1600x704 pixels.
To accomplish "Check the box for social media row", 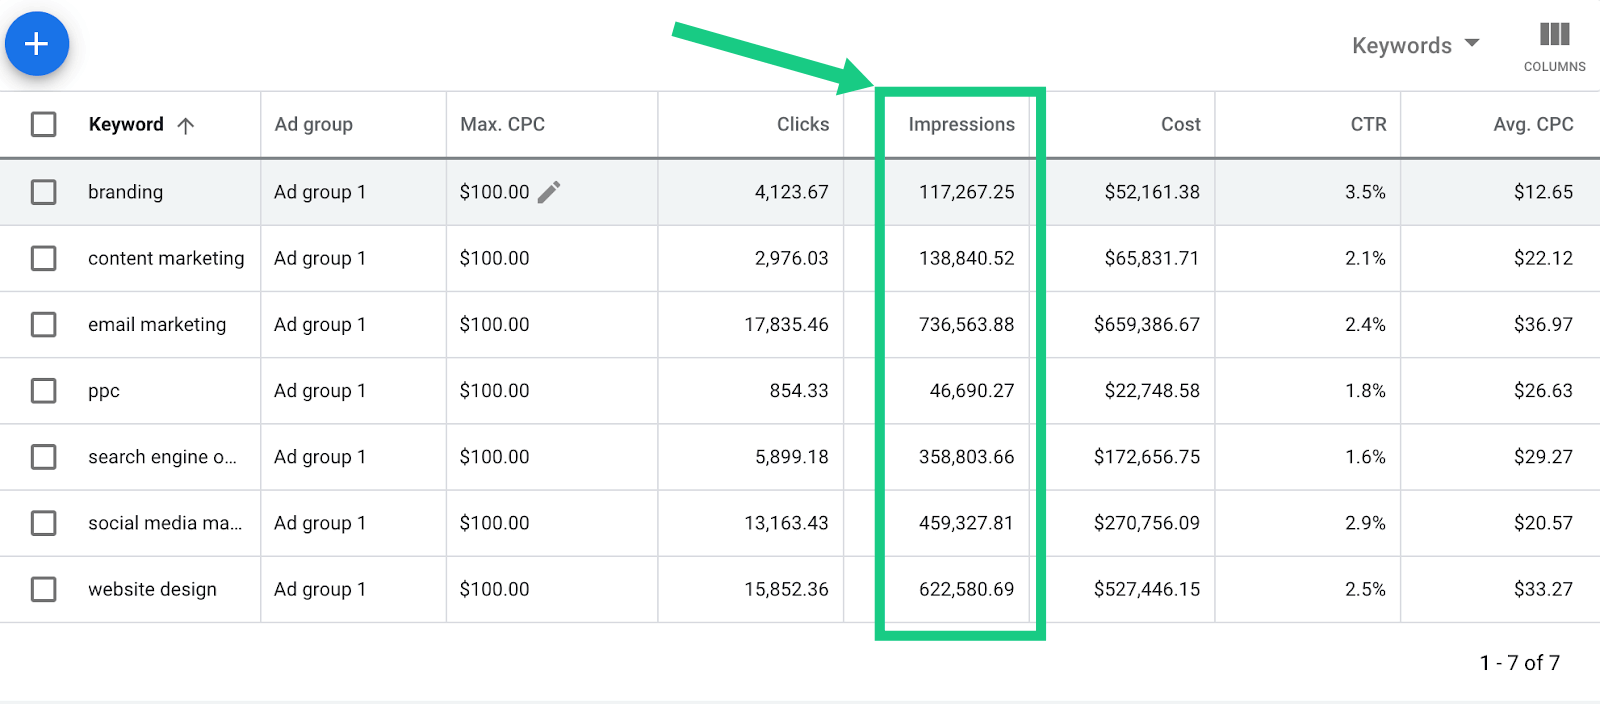I will (x=44, y=523).
